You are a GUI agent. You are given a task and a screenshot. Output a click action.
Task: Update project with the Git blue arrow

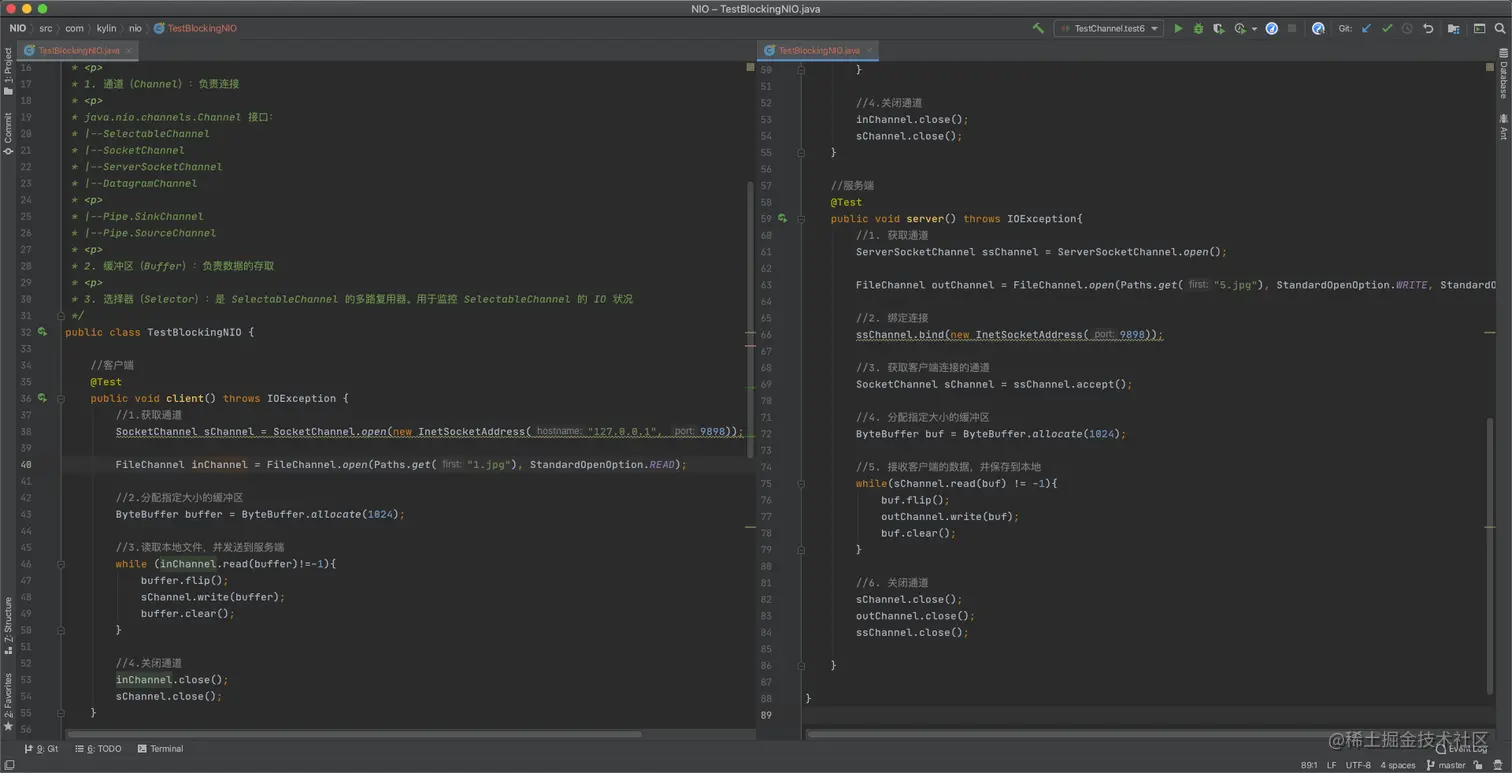(1367, 29)
